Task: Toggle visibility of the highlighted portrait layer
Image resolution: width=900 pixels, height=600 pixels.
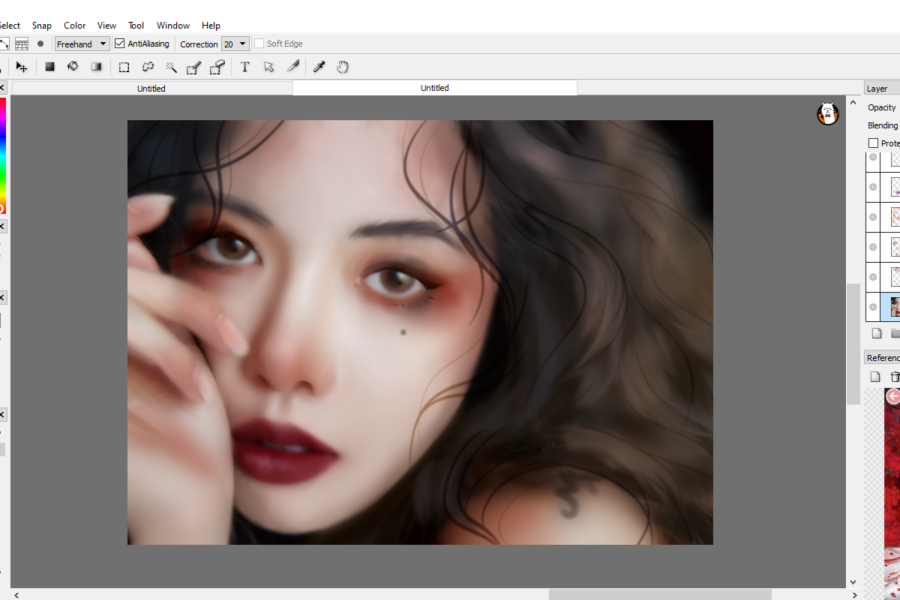Action: coord(873,307)
